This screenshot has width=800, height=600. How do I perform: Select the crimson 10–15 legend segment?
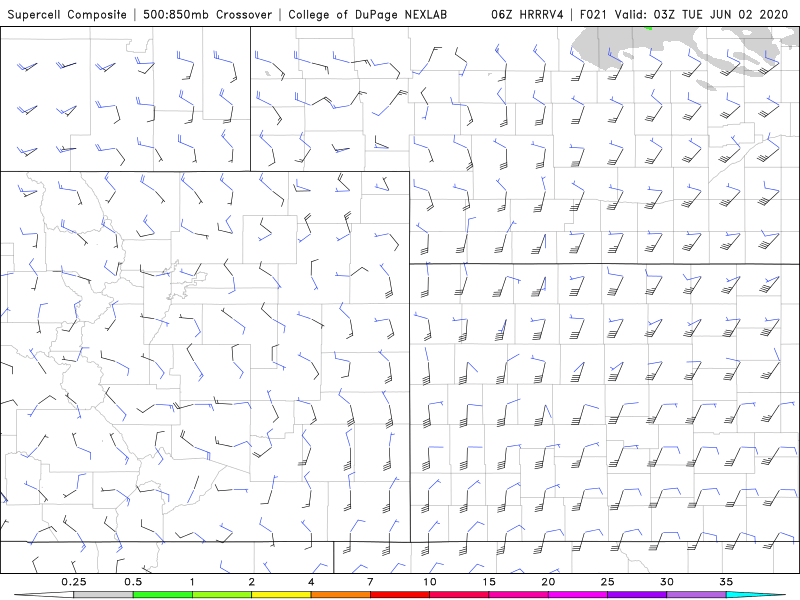tap(459, 595)
